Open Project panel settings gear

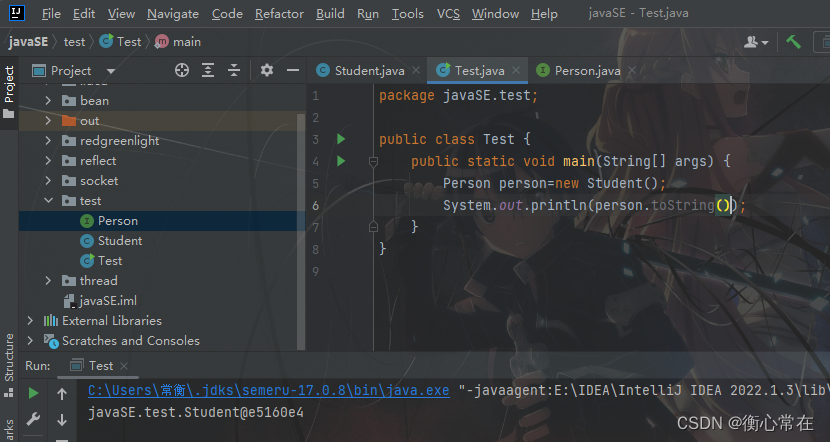pyautogui.click(x=267, y=70)
